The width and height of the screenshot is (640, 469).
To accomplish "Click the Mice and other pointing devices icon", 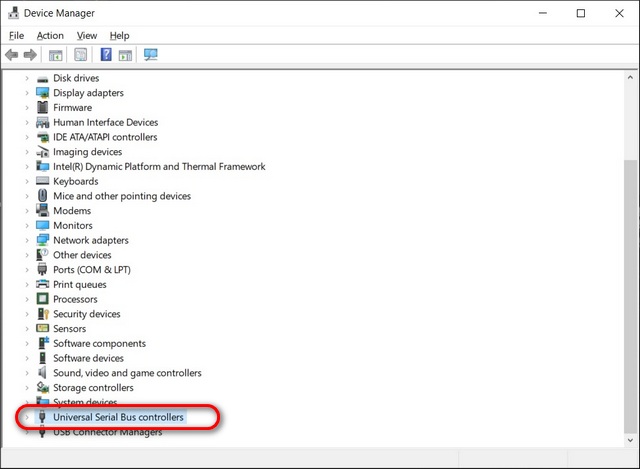I will [42, 196].
